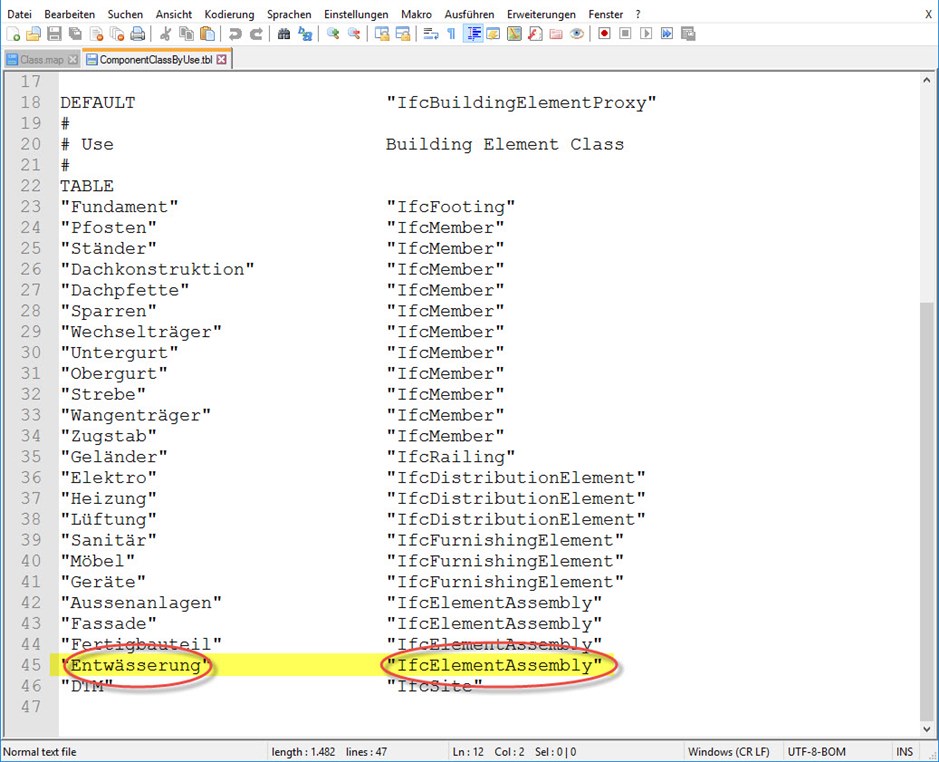This screenshot has width=939, height=762.
Task: Open Find with binoculars icon
Action: point(284,34)
